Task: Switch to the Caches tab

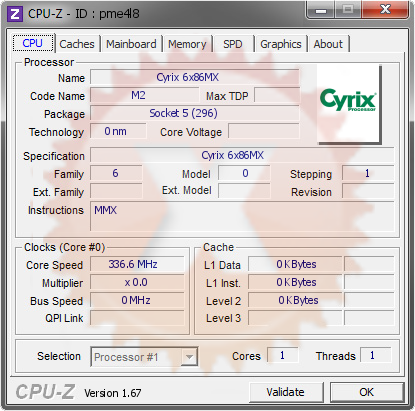Action: (x=77, y=44)
